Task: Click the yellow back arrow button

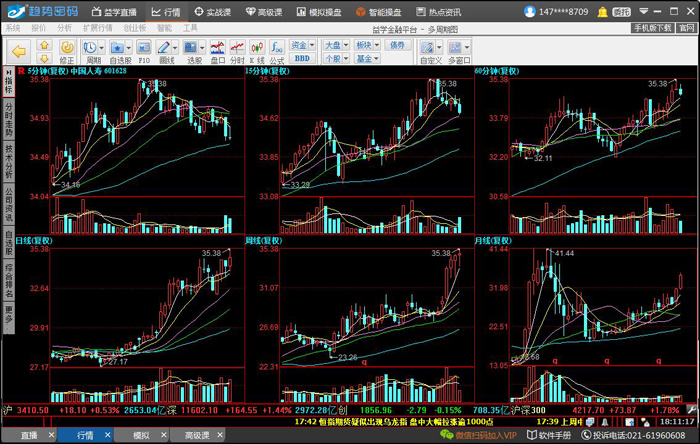Action: coord(17,49)
